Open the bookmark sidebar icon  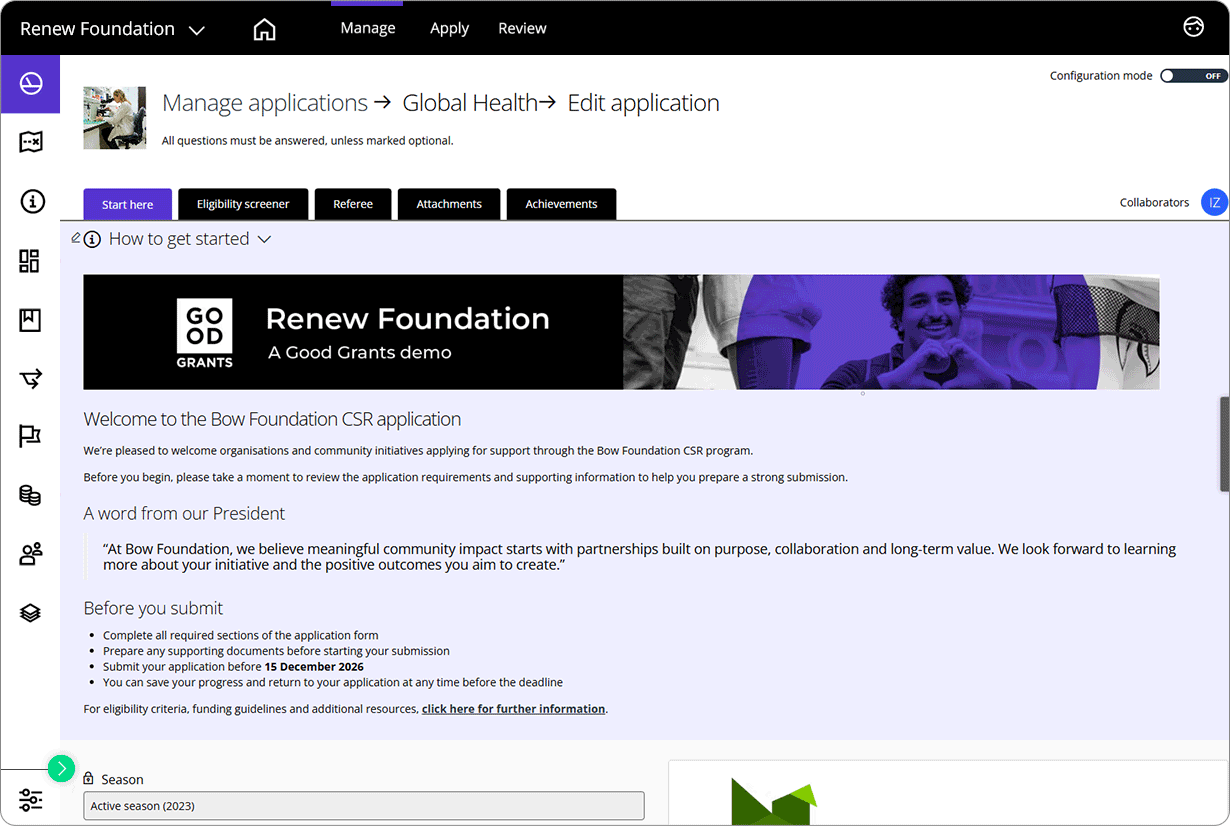30,320
